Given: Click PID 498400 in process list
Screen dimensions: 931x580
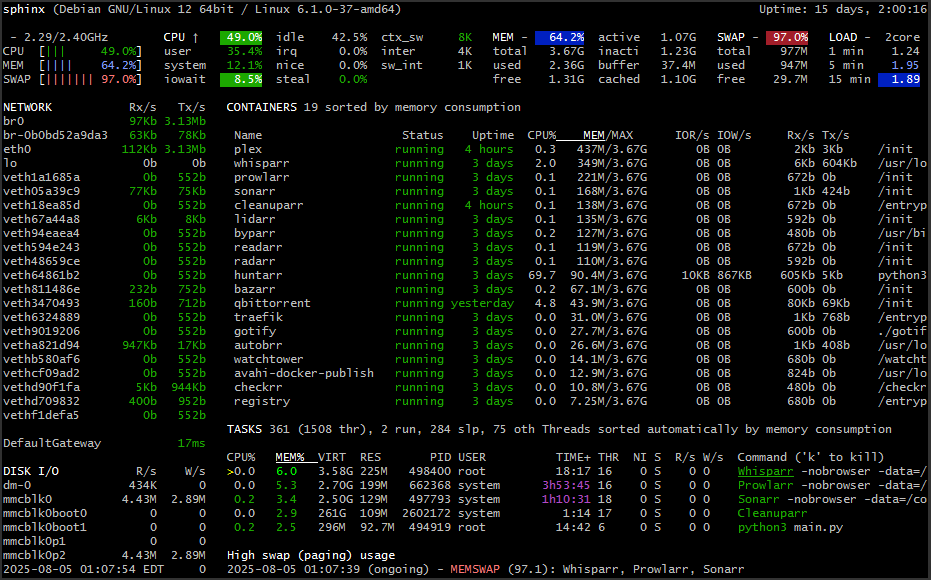Looking at the screenshot, I should 430,471.
